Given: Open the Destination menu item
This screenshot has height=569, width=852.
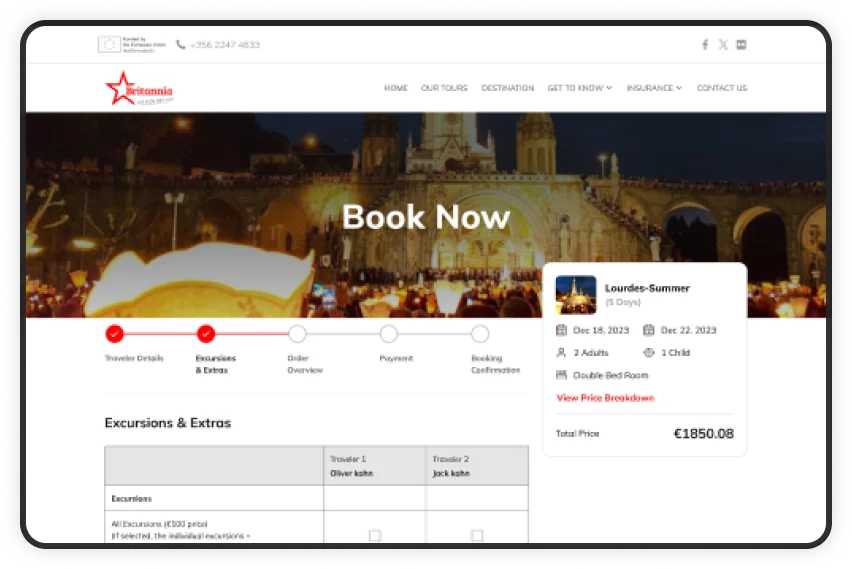Looking at the screenshot, I should coord(507,88).
